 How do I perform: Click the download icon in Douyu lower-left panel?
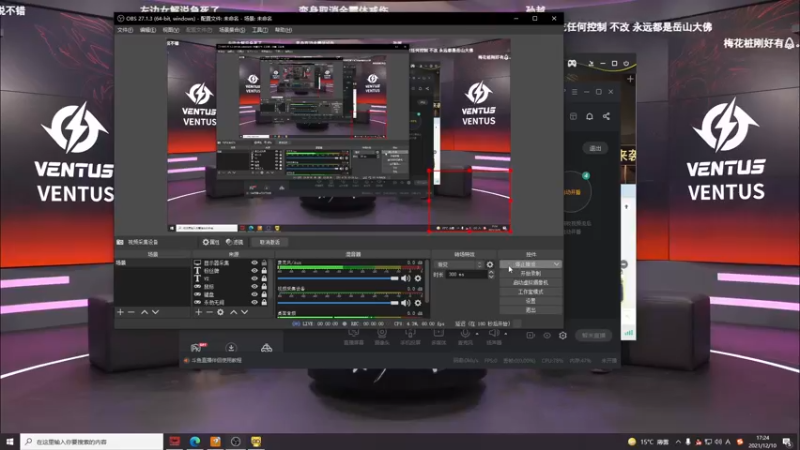231,348
